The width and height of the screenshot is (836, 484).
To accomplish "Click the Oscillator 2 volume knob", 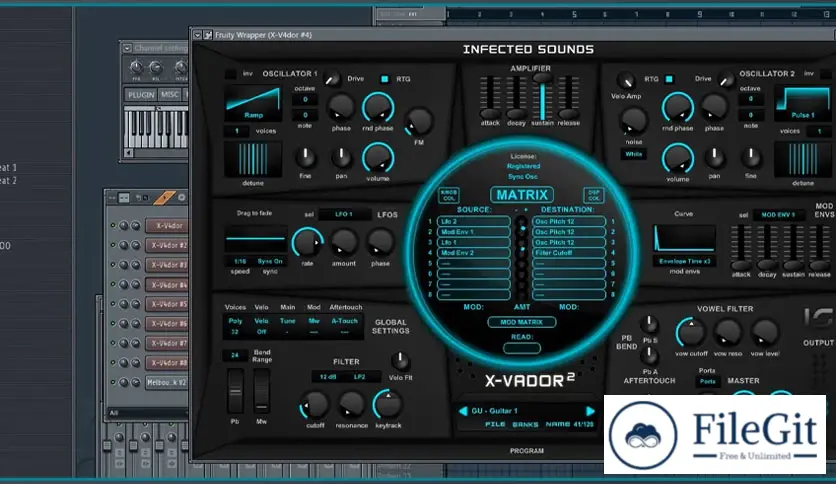I will (x=678, y=158).
